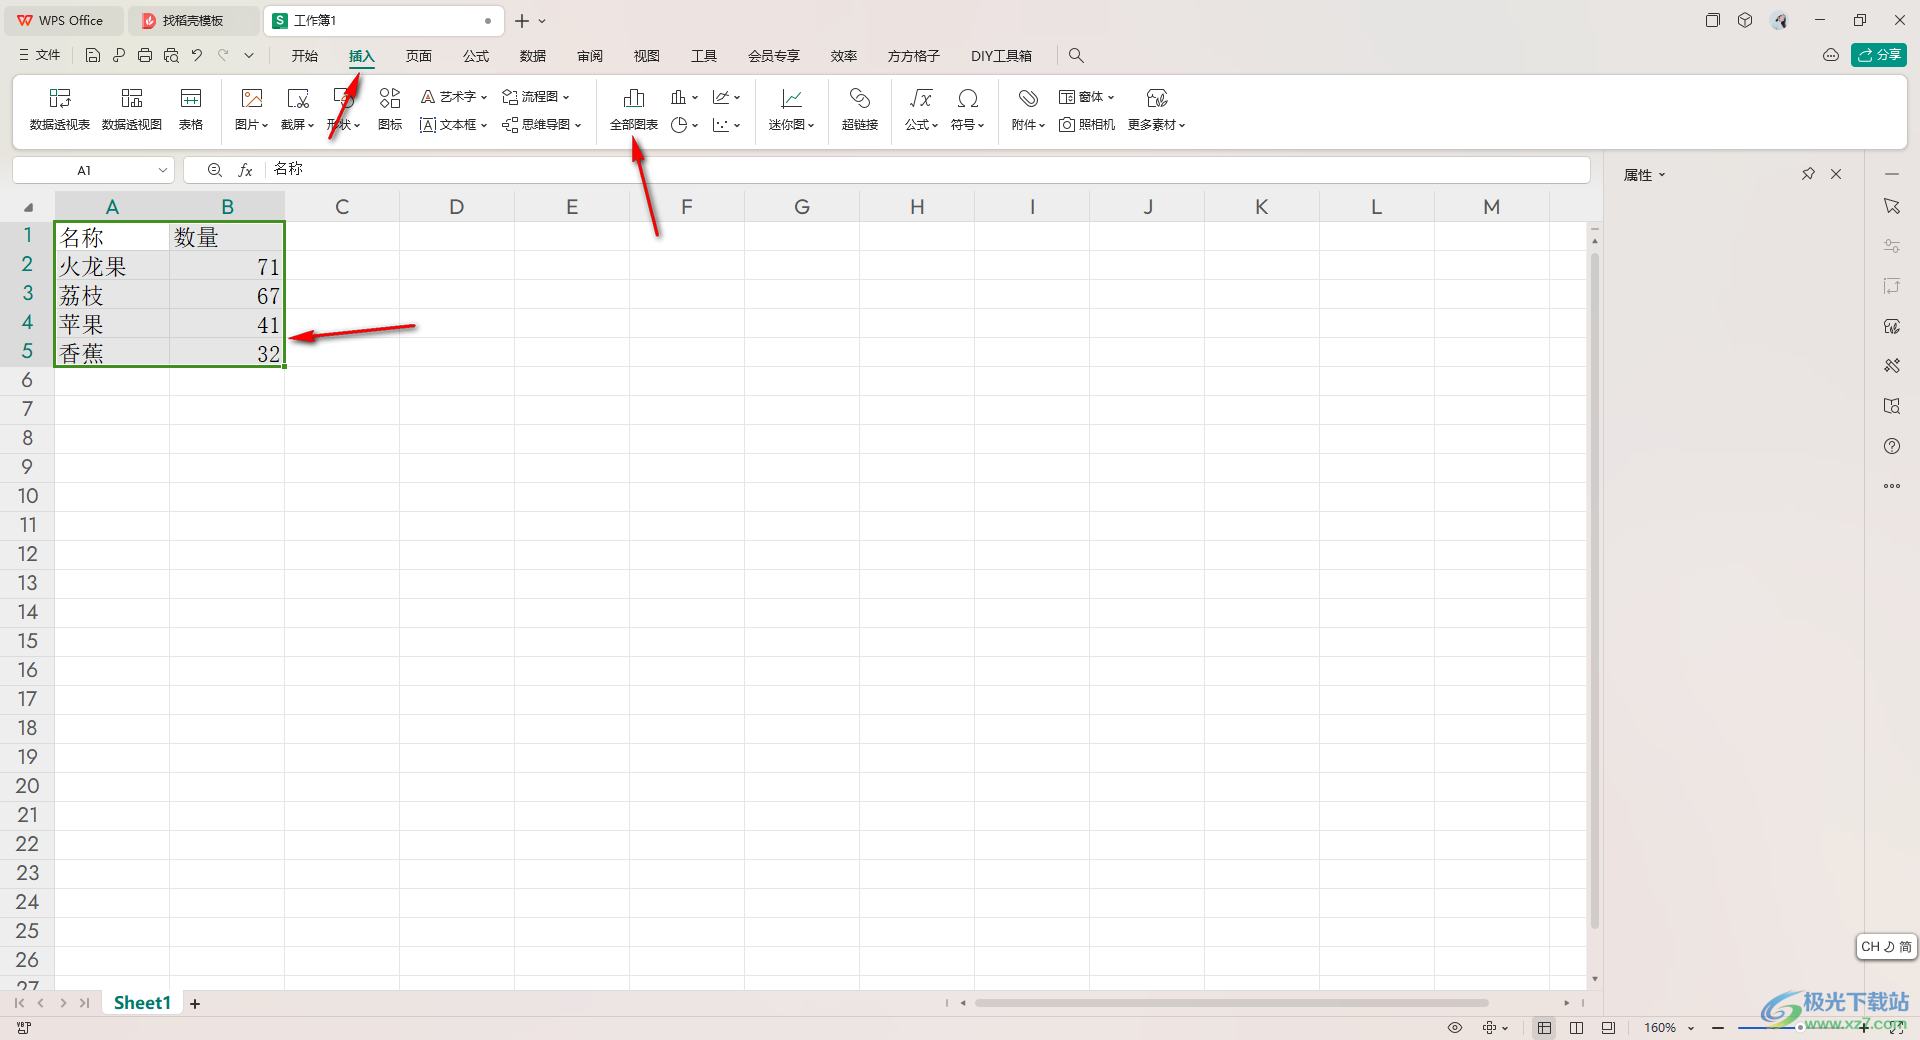Viewport: 1920px width, 1040px height.
Task: Click the 分享 Share button
Action: pyautogui.click(x=1879, y=55)
